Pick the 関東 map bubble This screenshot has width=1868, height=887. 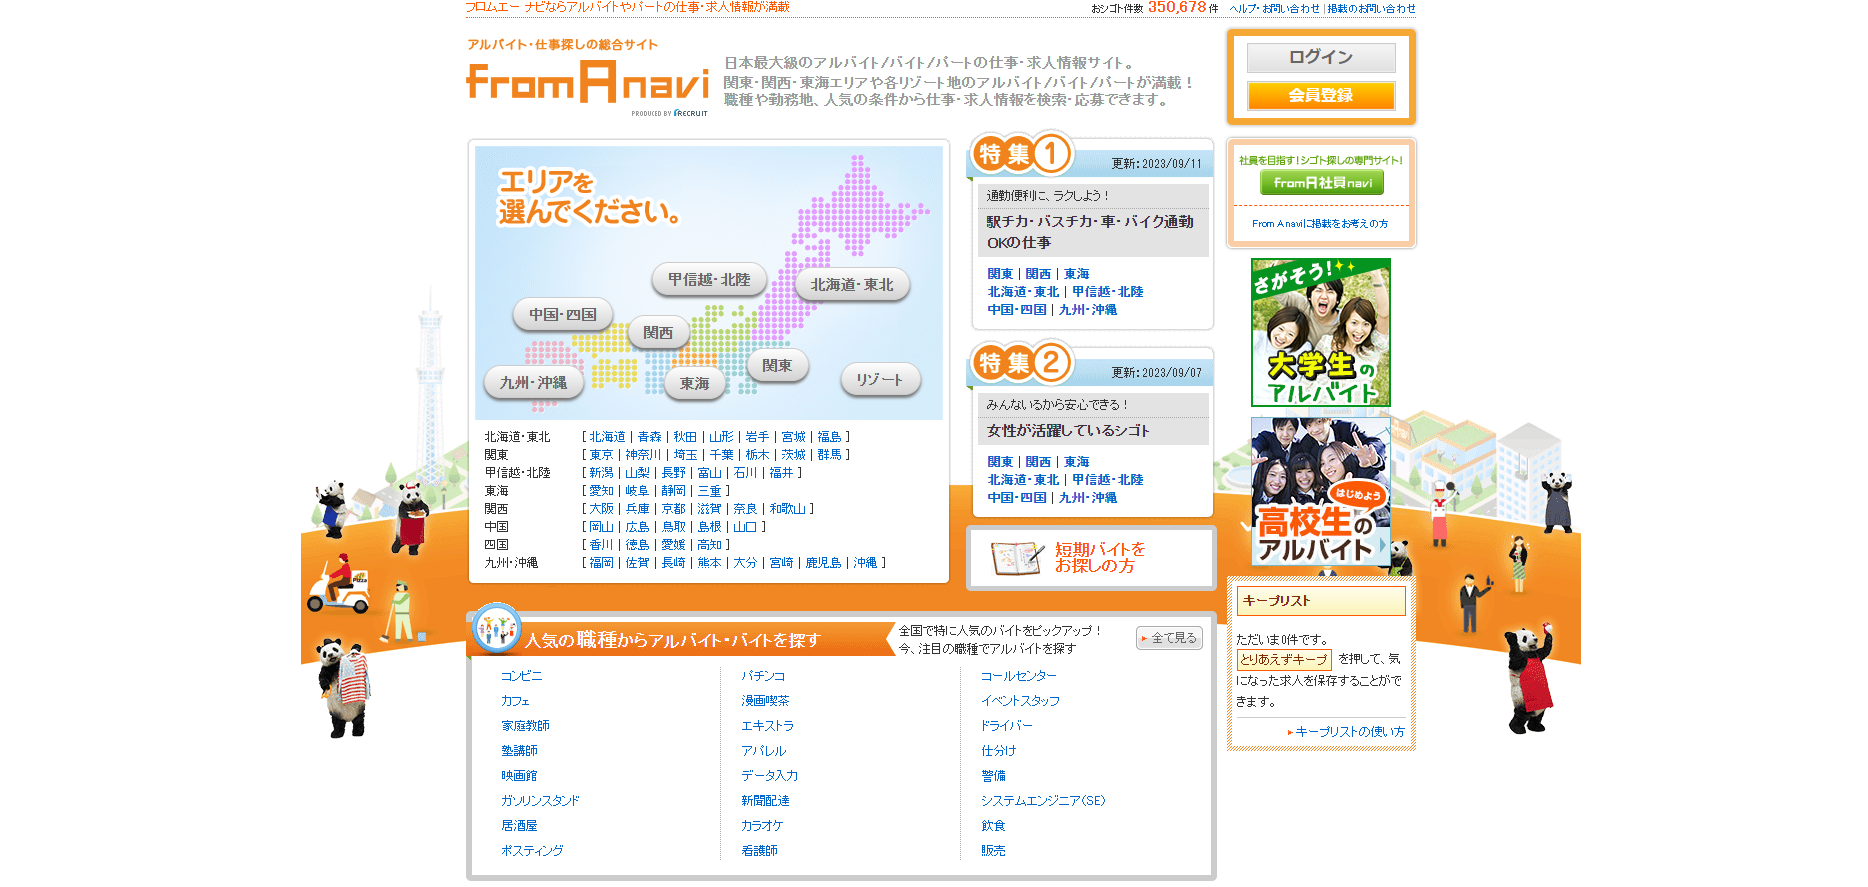(777, 366)
